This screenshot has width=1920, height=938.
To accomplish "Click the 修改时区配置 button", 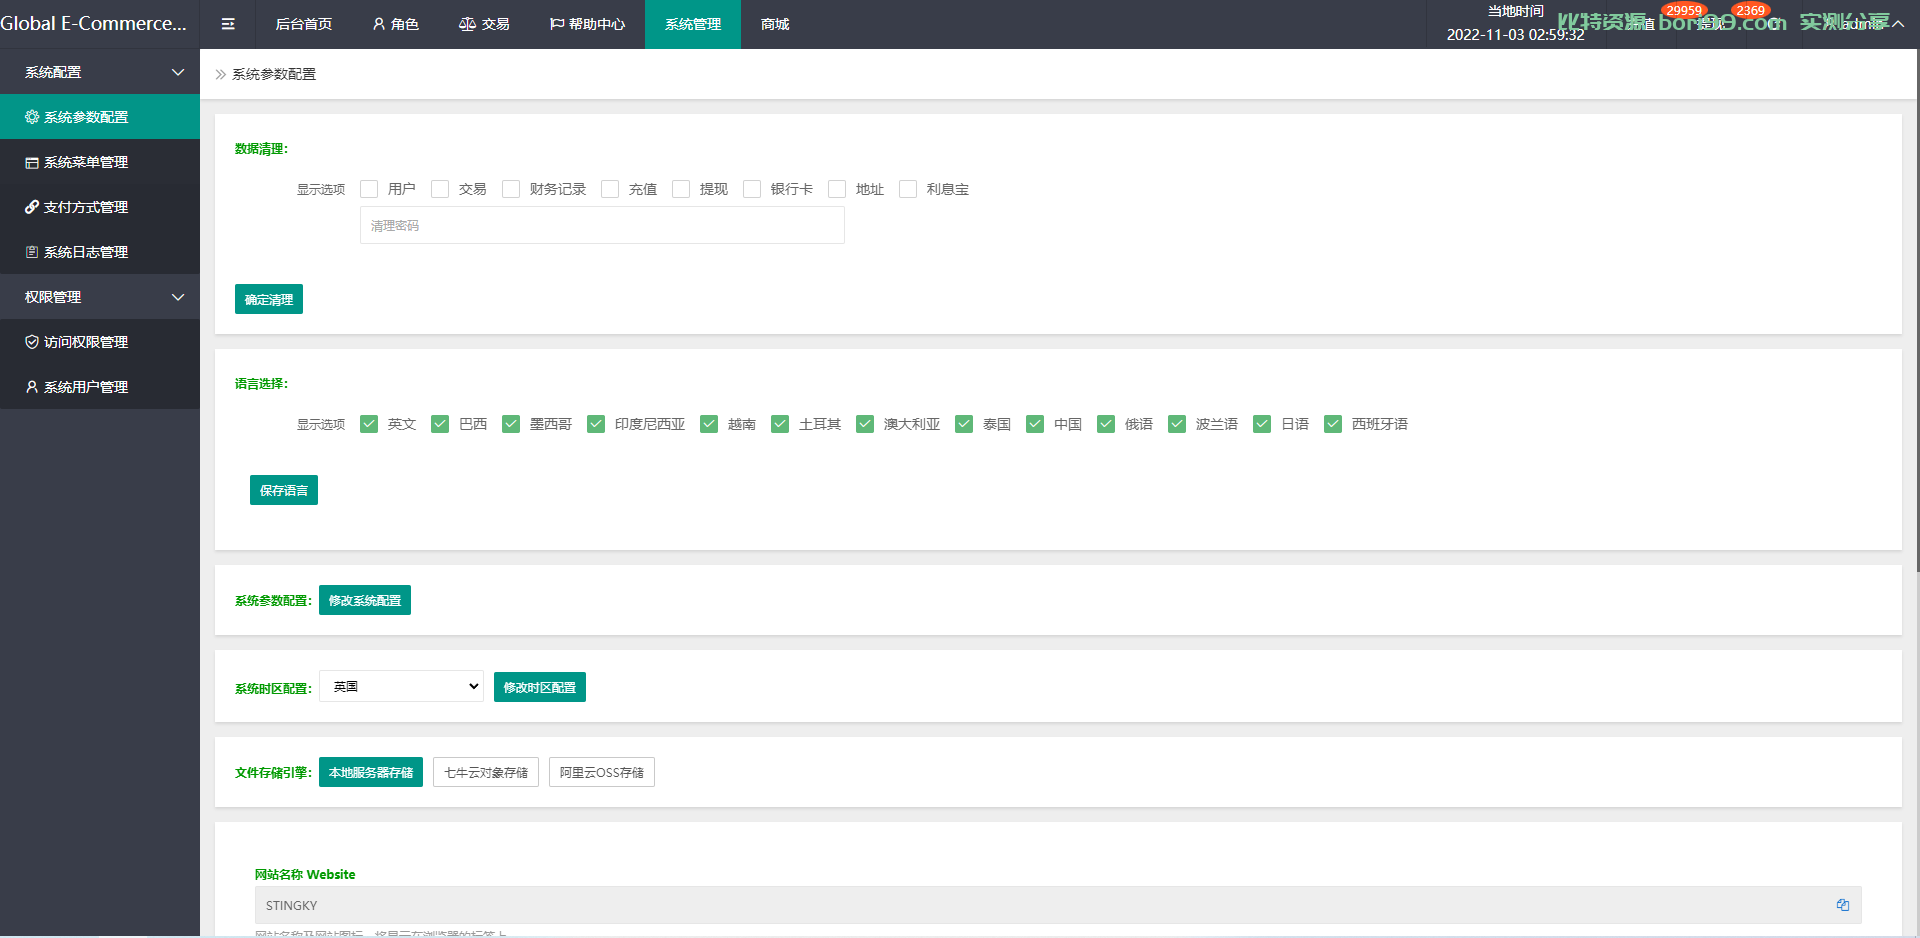I will [540, 687].
